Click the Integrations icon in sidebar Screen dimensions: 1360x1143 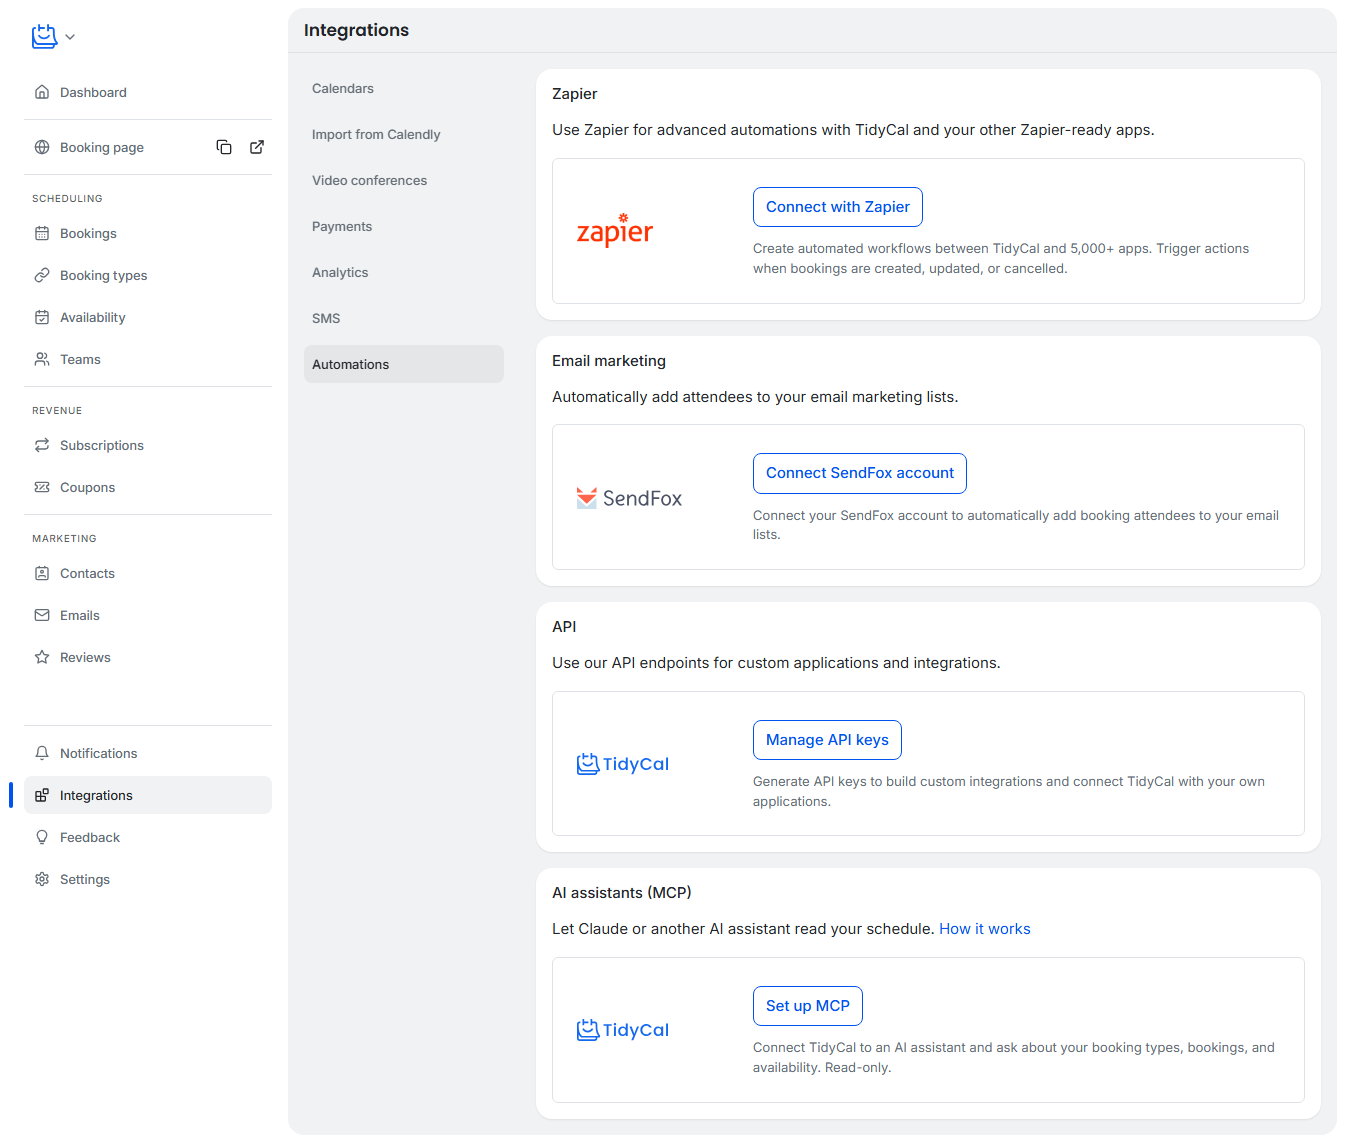tap(42, 795)
